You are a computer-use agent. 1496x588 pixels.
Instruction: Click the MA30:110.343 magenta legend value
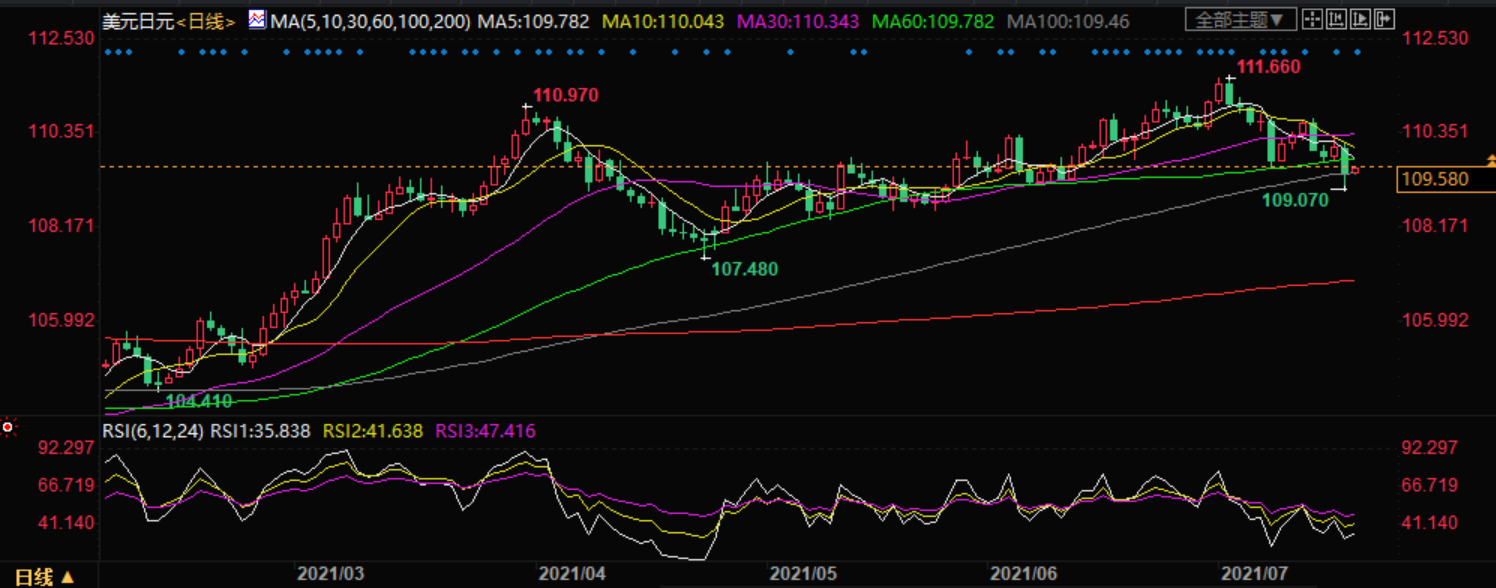[x=790, y=21]
